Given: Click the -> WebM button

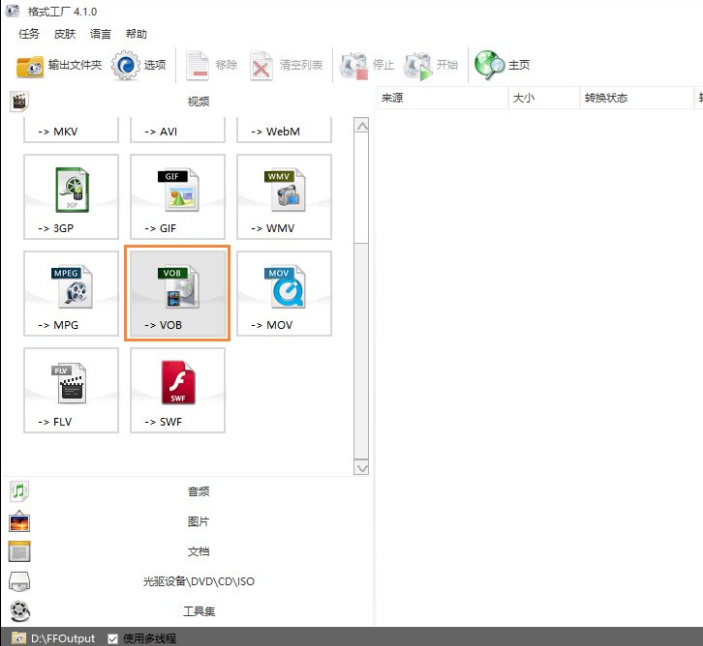Looking at the screenshot, I should (x=284, y=130).
